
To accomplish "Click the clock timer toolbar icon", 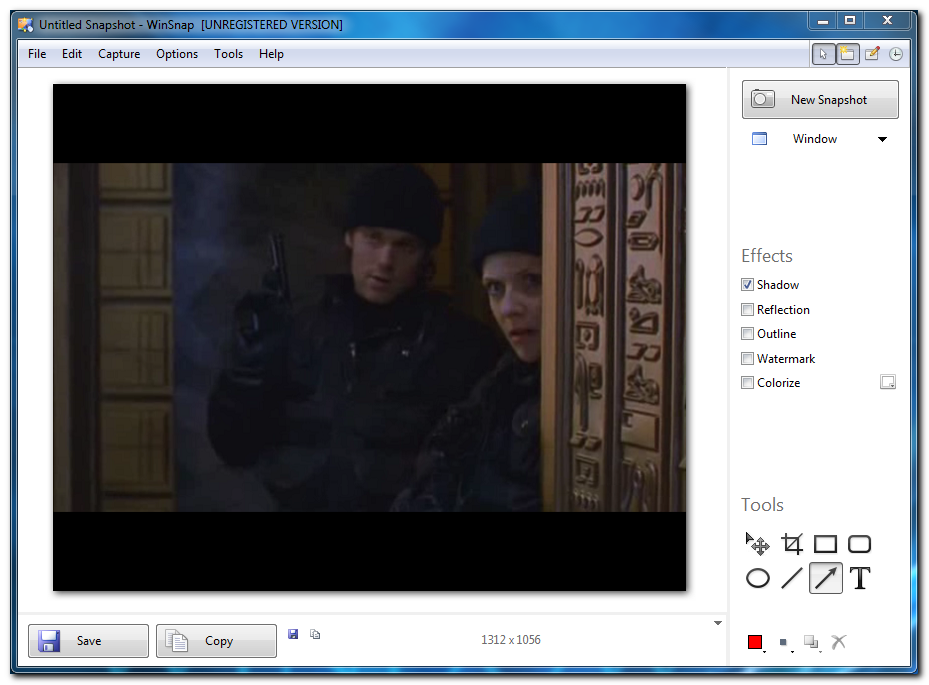I will pos(896,54).
